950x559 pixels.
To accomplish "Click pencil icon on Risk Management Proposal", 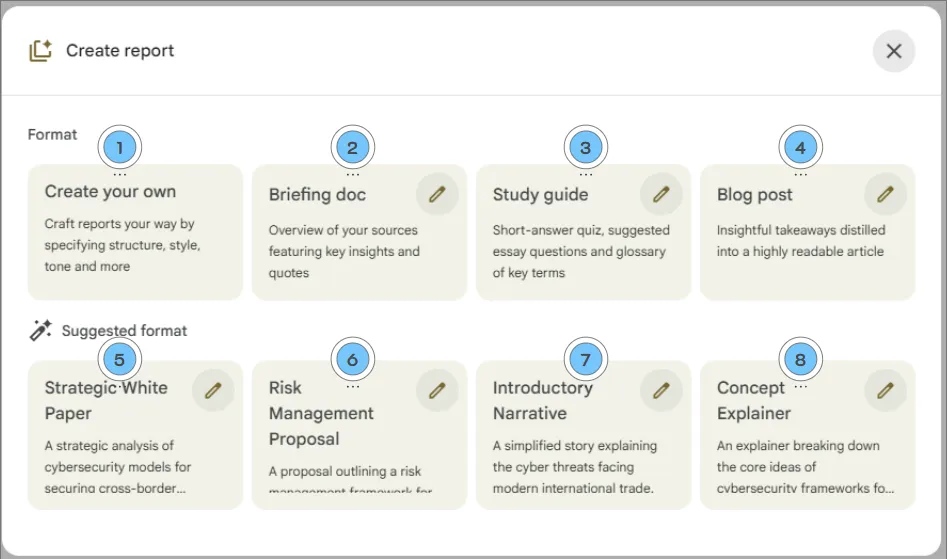I will [437, 390].
